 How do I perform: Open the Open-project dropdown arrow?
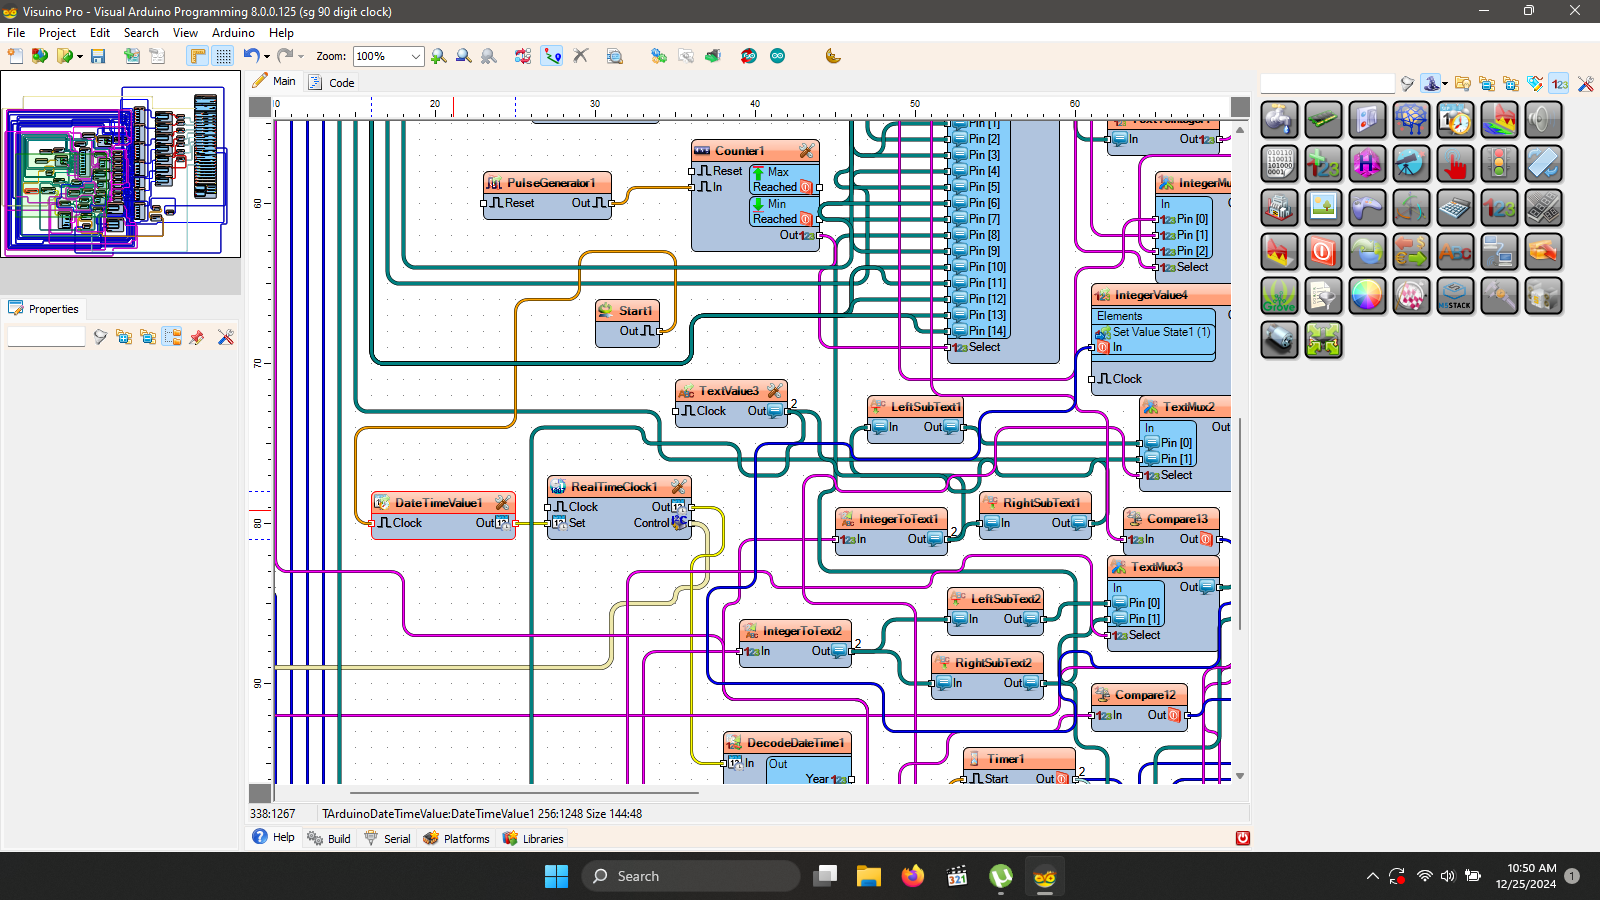point(79,57)
